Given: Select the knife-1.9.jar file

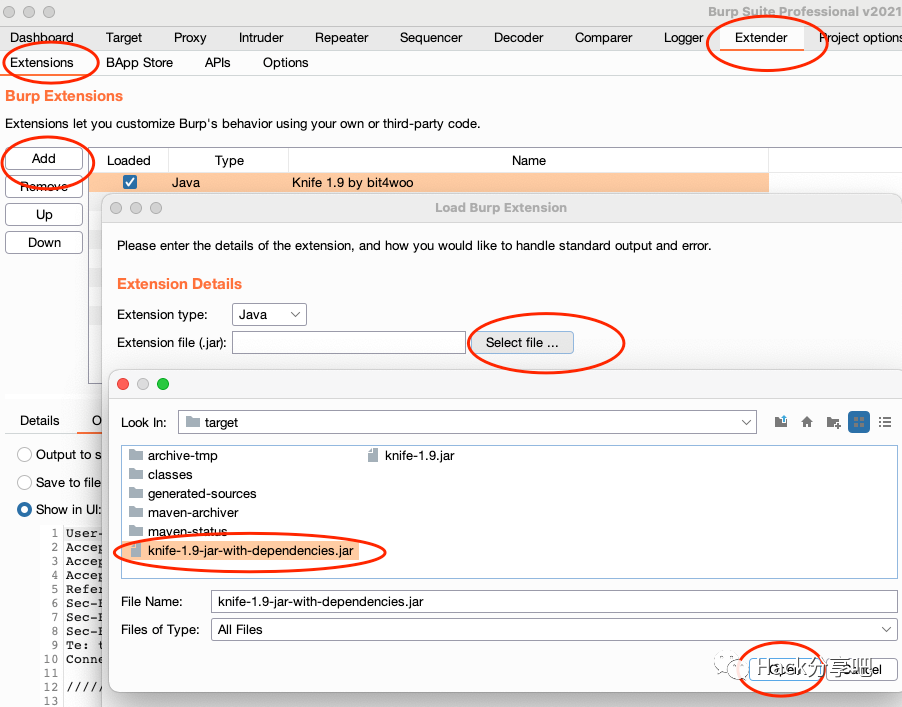Looking at the screenshot, I should tap(411, 456).
